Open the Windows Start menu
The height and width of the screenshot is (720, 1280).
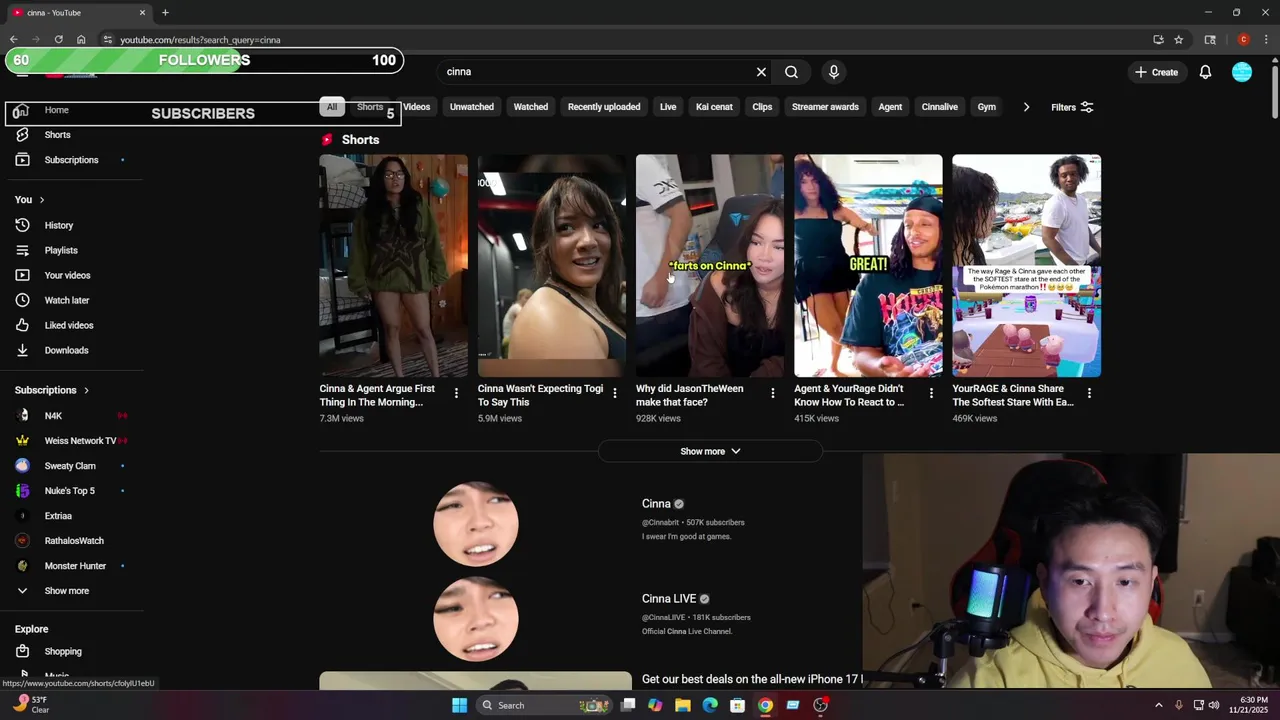coord(459,705)
